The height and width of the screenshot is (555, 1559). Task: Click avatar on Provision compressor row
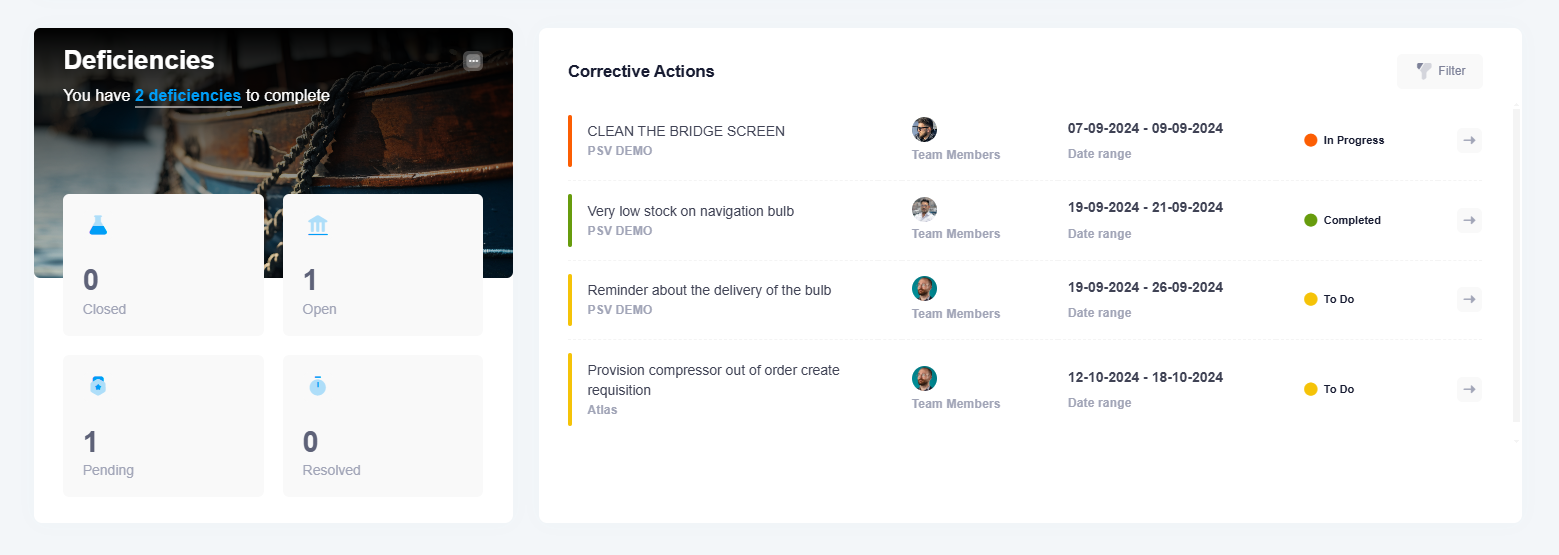click(x=924, y=378)
